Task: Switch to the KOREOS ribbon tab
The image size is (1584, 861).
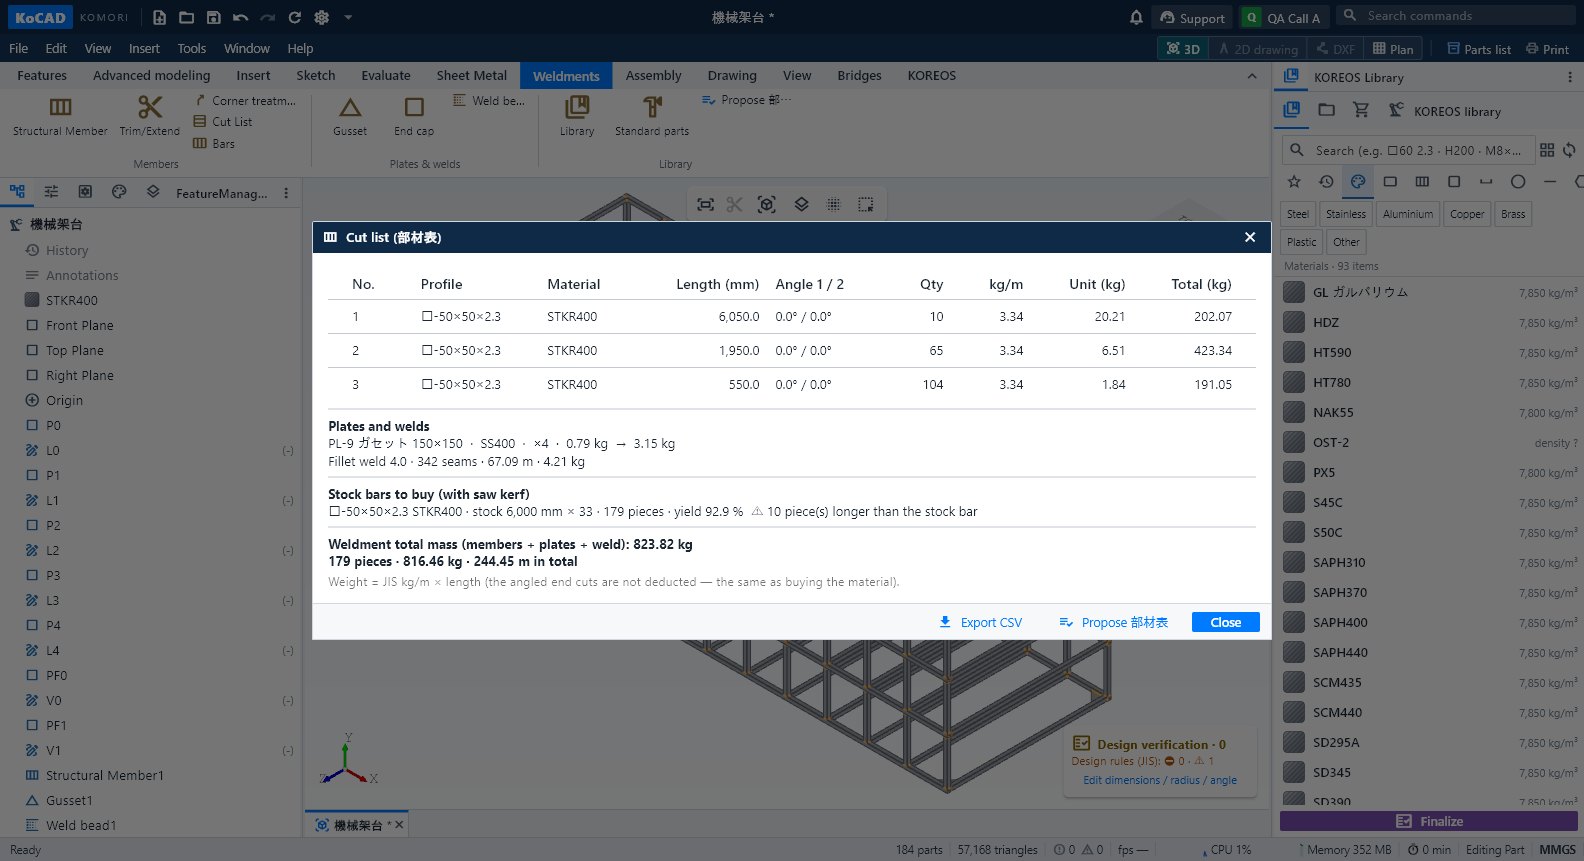Action: click(x=932, y=75)
